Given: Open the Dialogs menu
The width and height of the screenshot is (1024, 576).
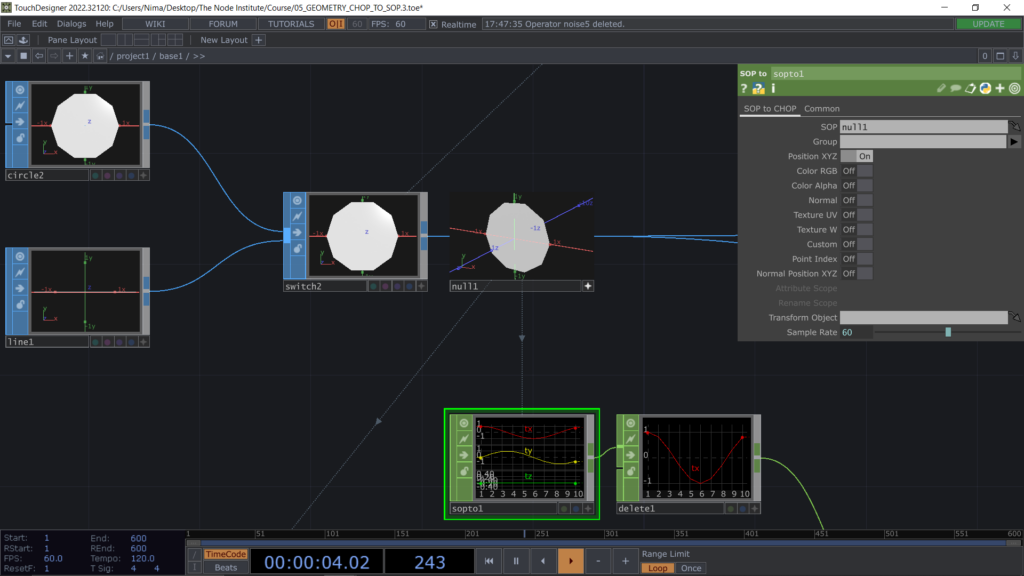Looking at the screenshot, I should pos(71,24).
